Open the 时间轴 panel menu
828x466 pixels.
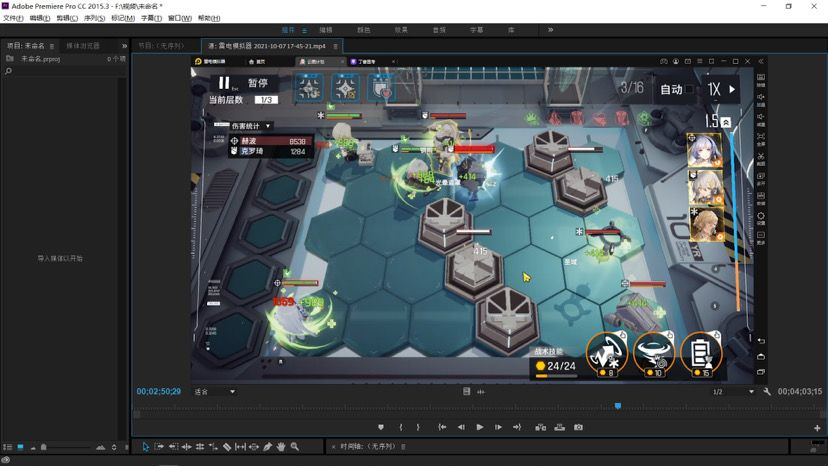click(403, 447)
